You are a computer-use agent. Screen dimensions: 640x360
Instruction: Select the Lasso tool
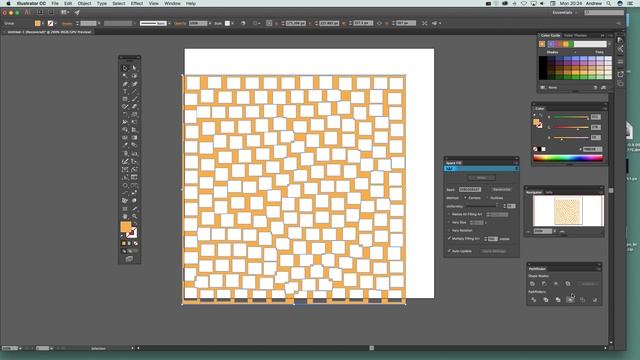click(x=134, y=76)
